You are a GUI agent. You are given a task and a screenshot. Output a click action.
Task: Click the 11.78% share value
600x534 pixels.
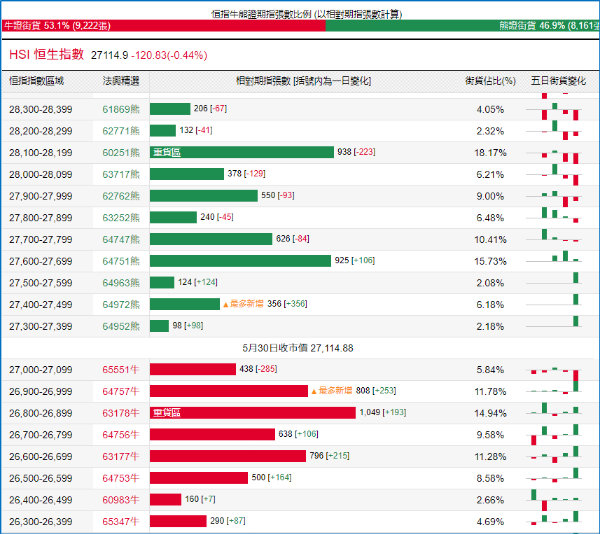click(x=491, y=391)
